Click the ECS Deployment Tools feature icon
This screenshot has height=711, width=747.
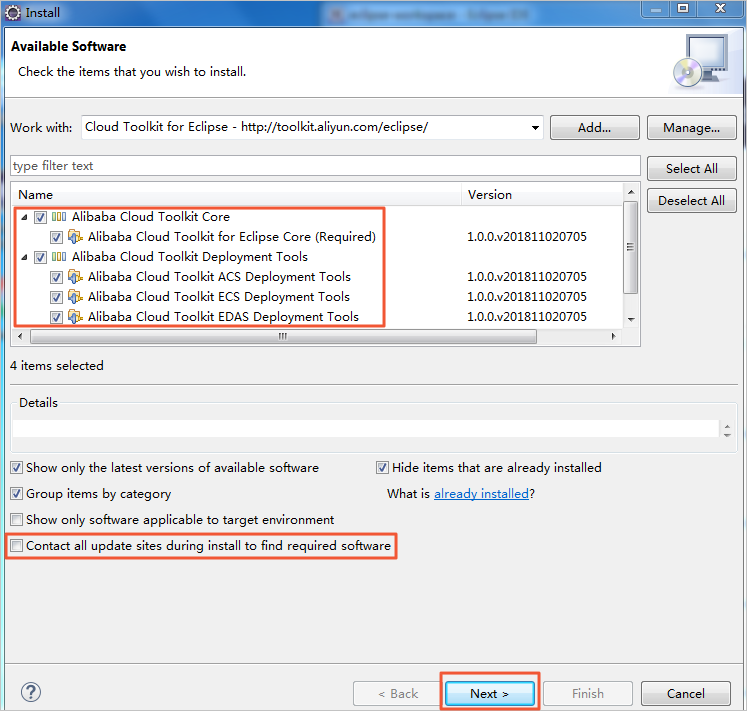(x=75, y=297)
